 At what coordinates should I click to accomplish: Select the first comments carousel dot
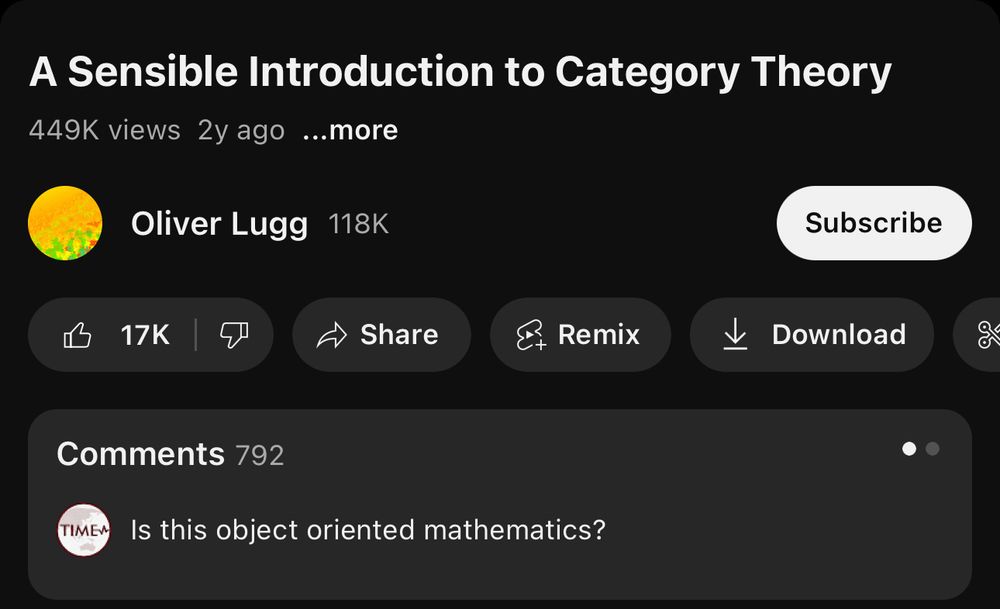coord(908,449)
